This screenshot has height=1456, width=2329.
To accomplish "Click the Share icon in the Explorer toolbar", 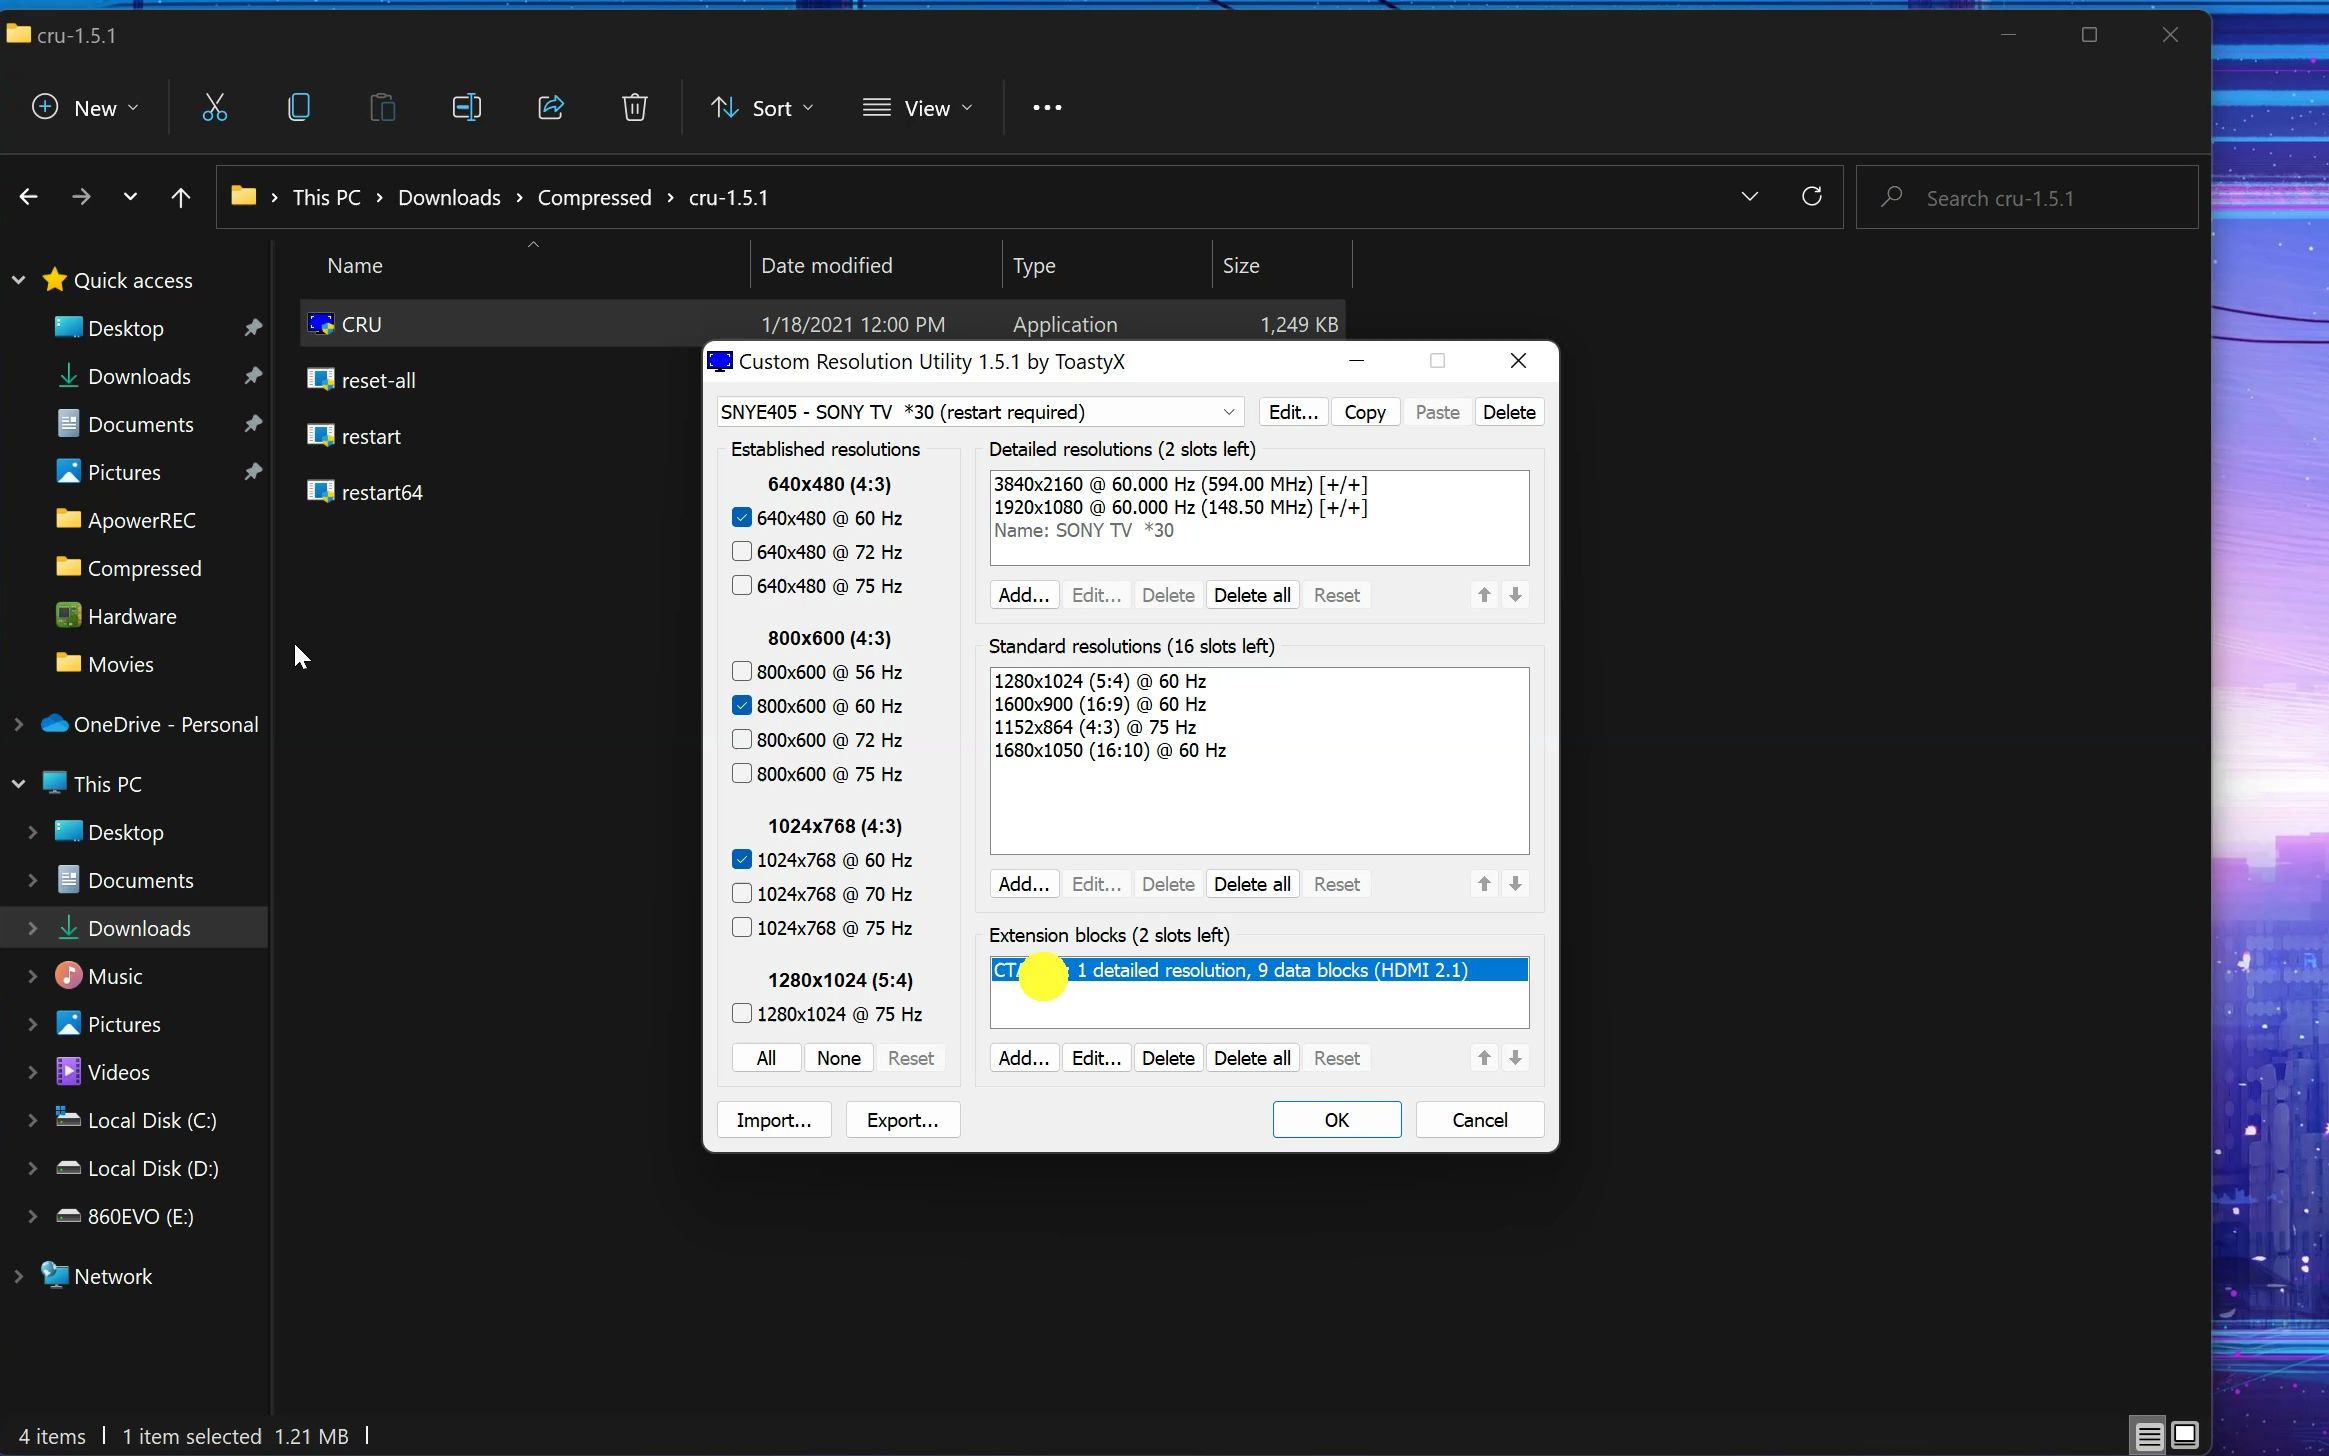I will coord(551,107).
